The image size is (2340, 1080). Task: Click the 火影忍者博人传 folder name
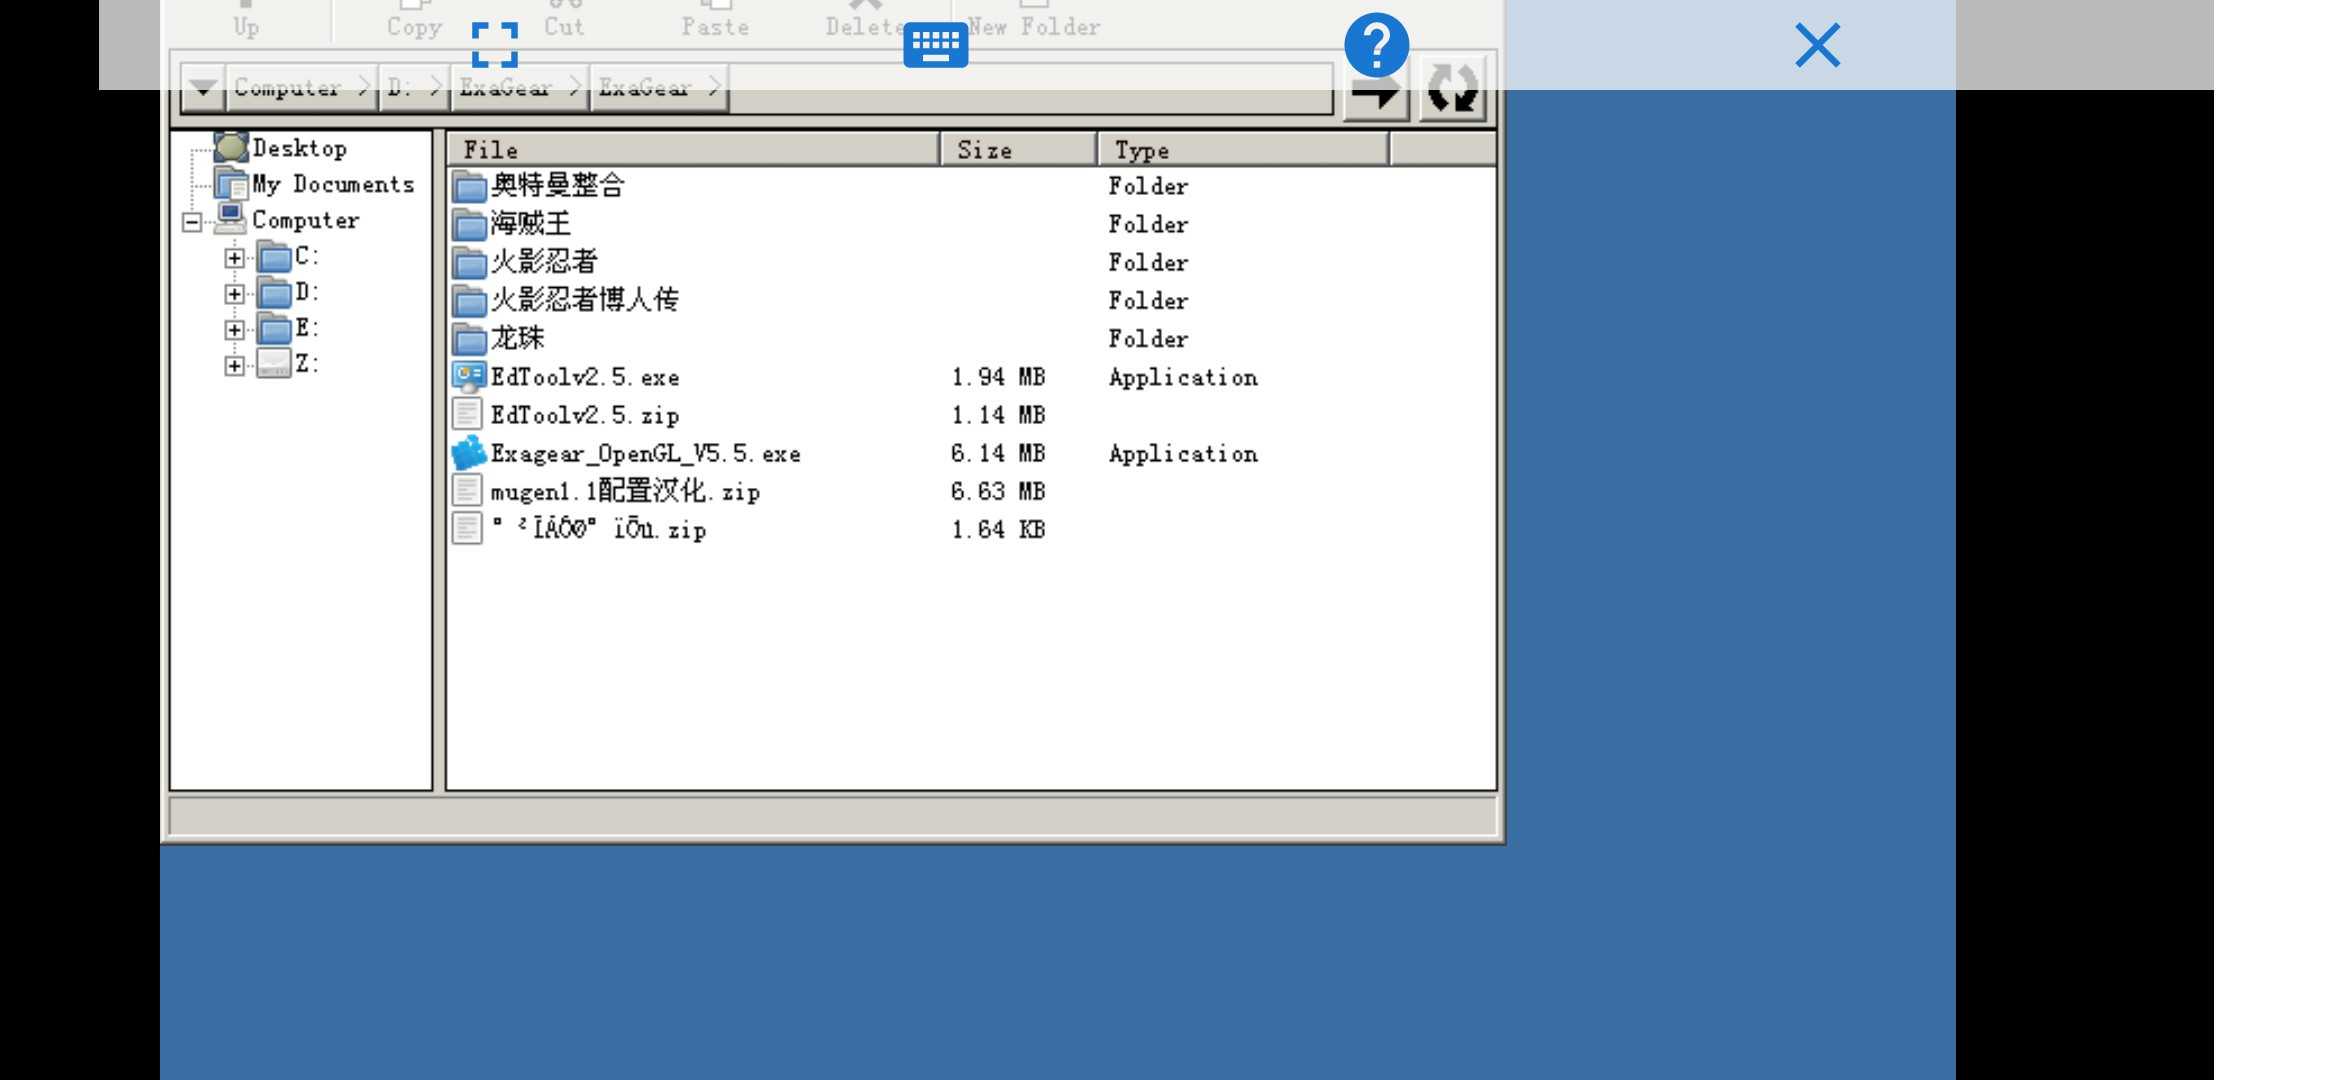coord(584,299)
